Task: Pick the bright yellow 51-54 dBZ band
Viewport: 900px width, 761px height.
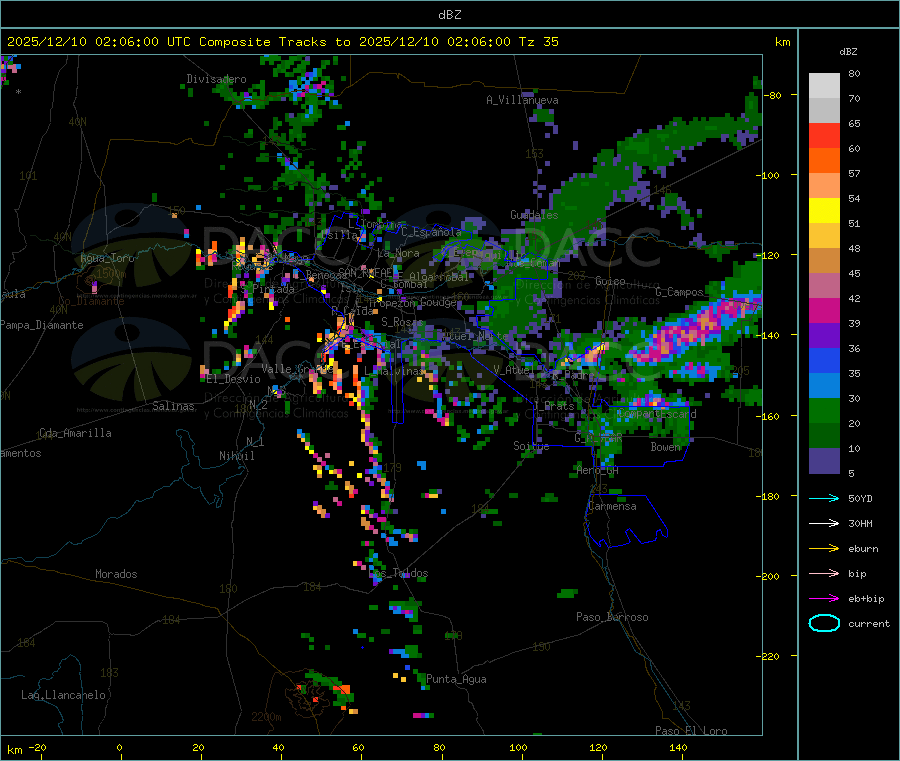Action: tap(824, 211)
